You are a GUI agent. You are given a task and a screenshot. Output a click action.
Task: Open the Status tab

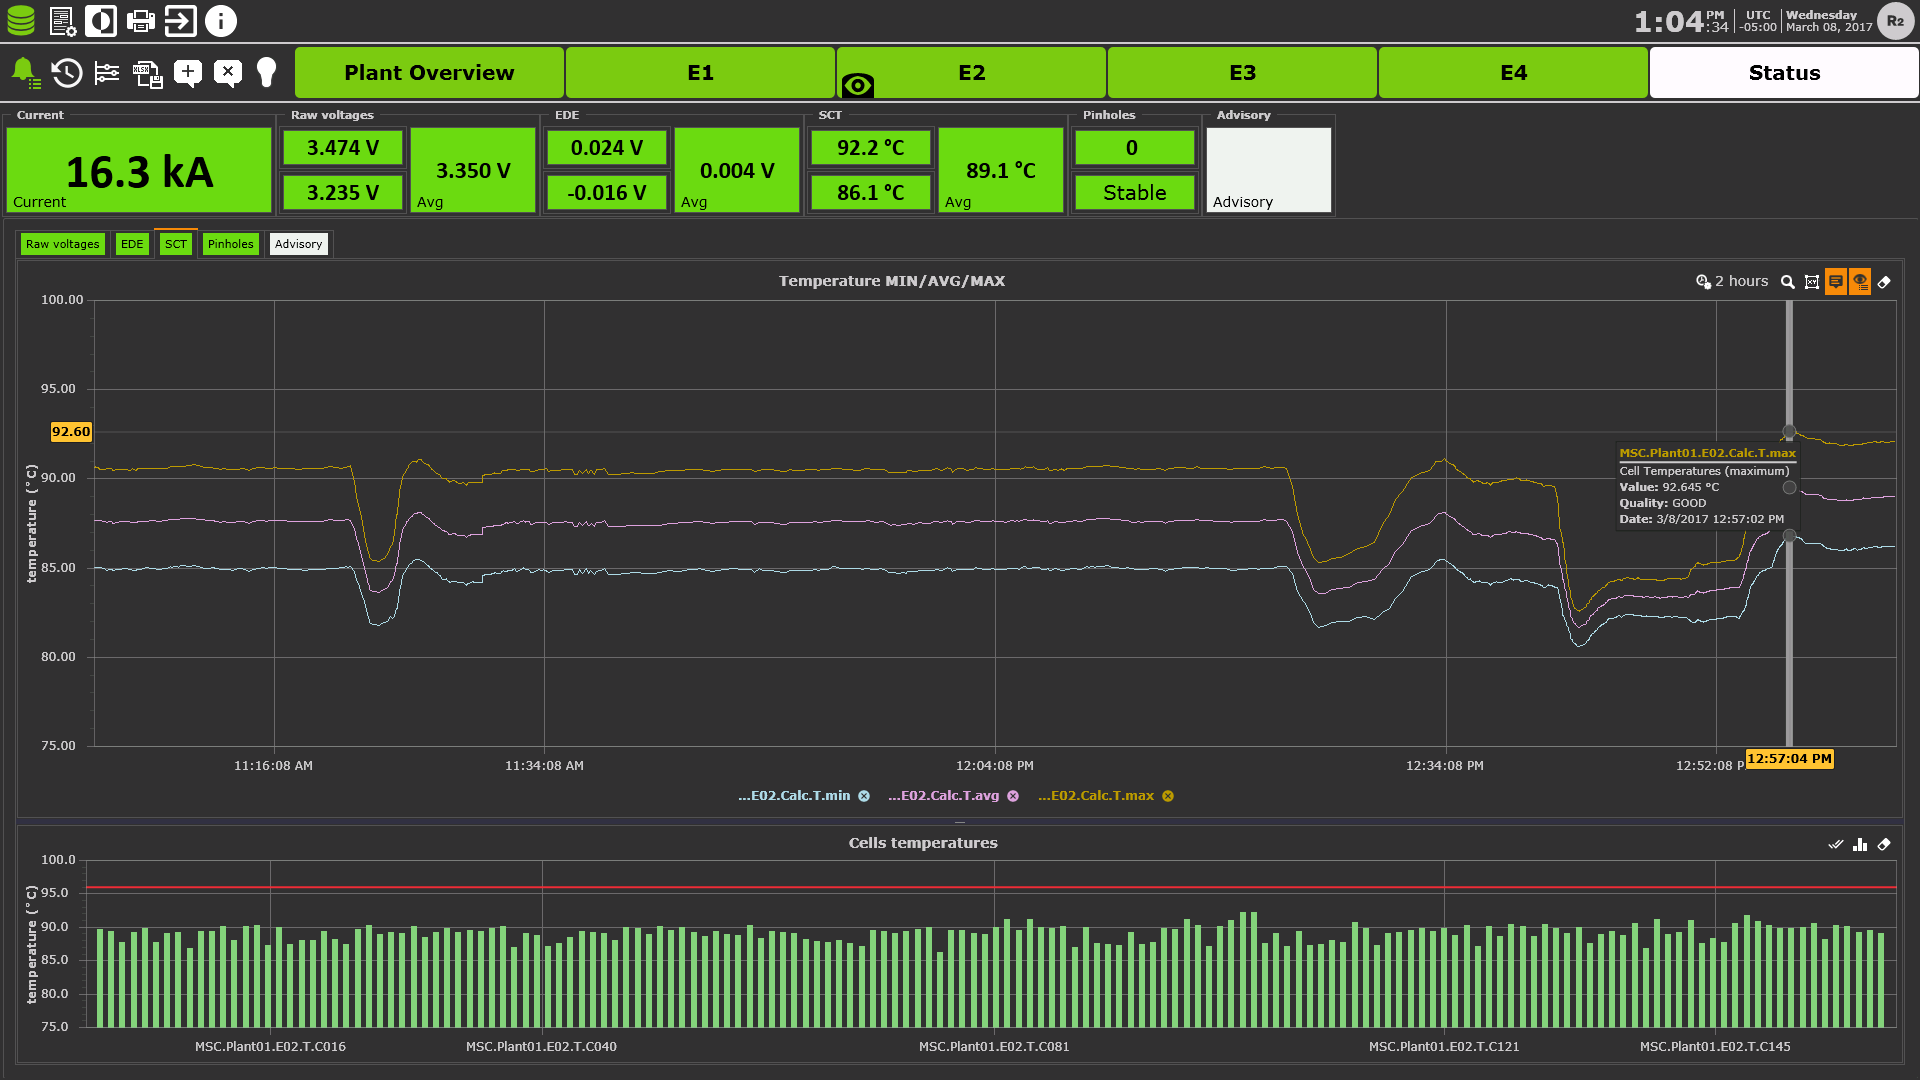point(1784,72)
